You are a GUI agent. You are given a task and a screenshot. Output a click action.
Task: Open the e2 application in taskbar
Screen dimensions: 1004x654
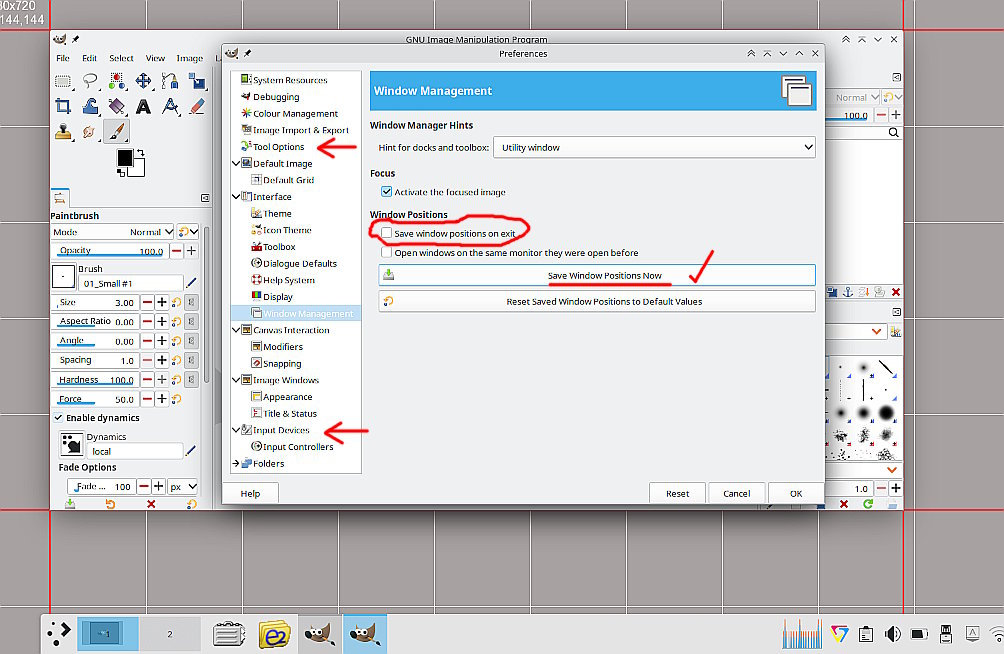pyautogui.click(x=274, y=634)
